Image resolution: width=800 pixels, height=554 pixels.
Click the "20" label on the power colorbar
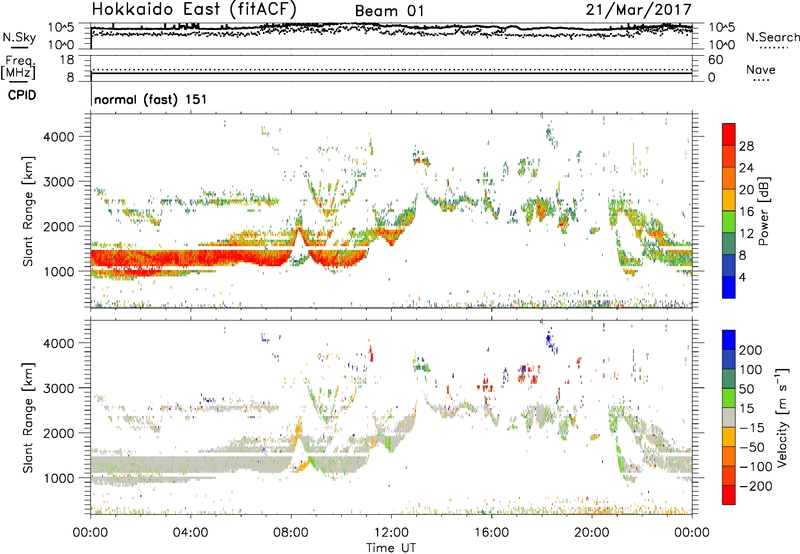pos(746,190)
